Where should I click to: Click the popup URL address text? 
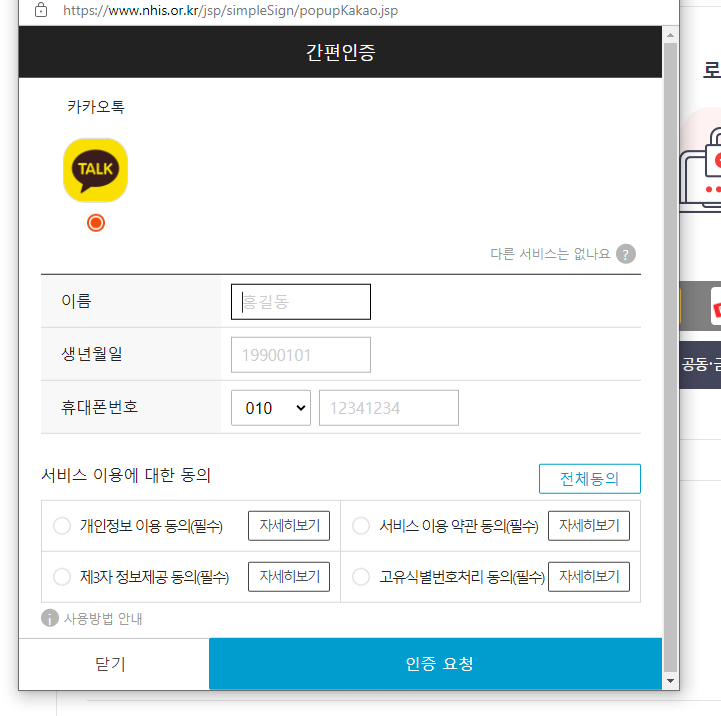tap(230, 11)
